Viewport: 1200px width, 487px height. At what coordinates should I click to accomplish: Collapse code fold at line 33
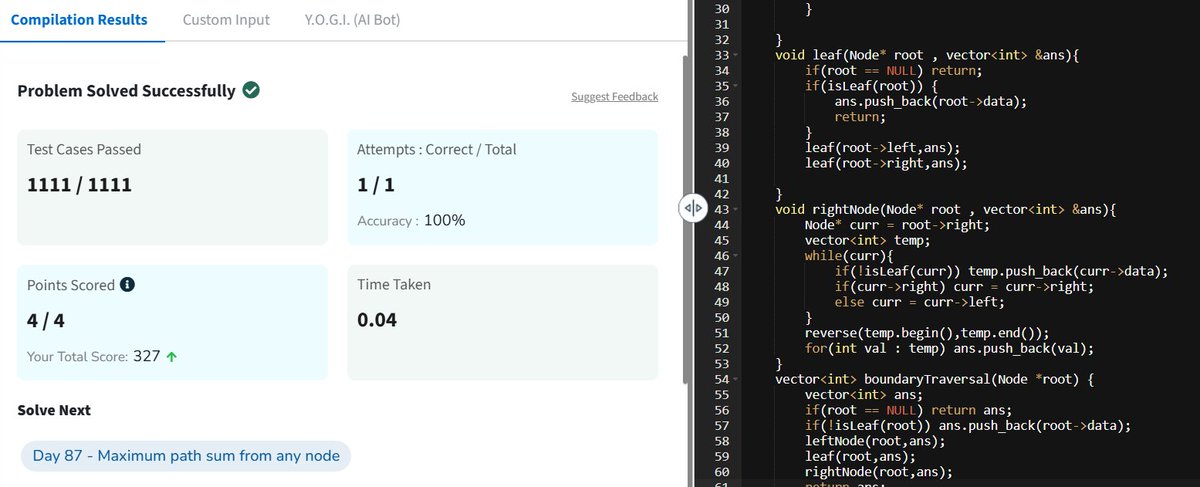pyautogui.click(x=735, y=55)
